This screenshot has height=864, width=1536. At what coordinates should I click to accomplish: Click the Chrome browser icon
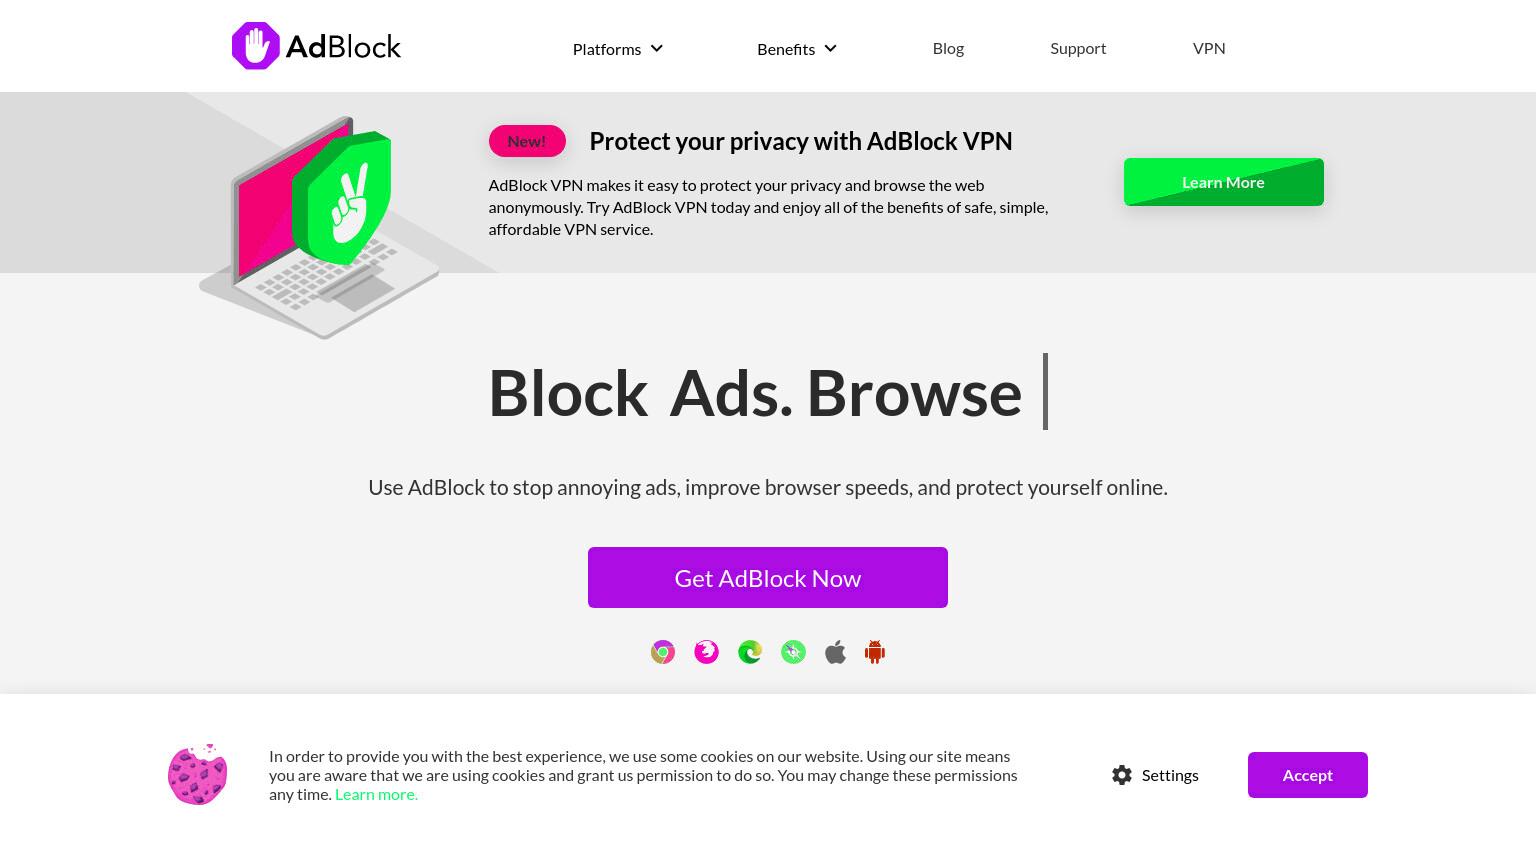pyautogui.click(x=663, y=653)
